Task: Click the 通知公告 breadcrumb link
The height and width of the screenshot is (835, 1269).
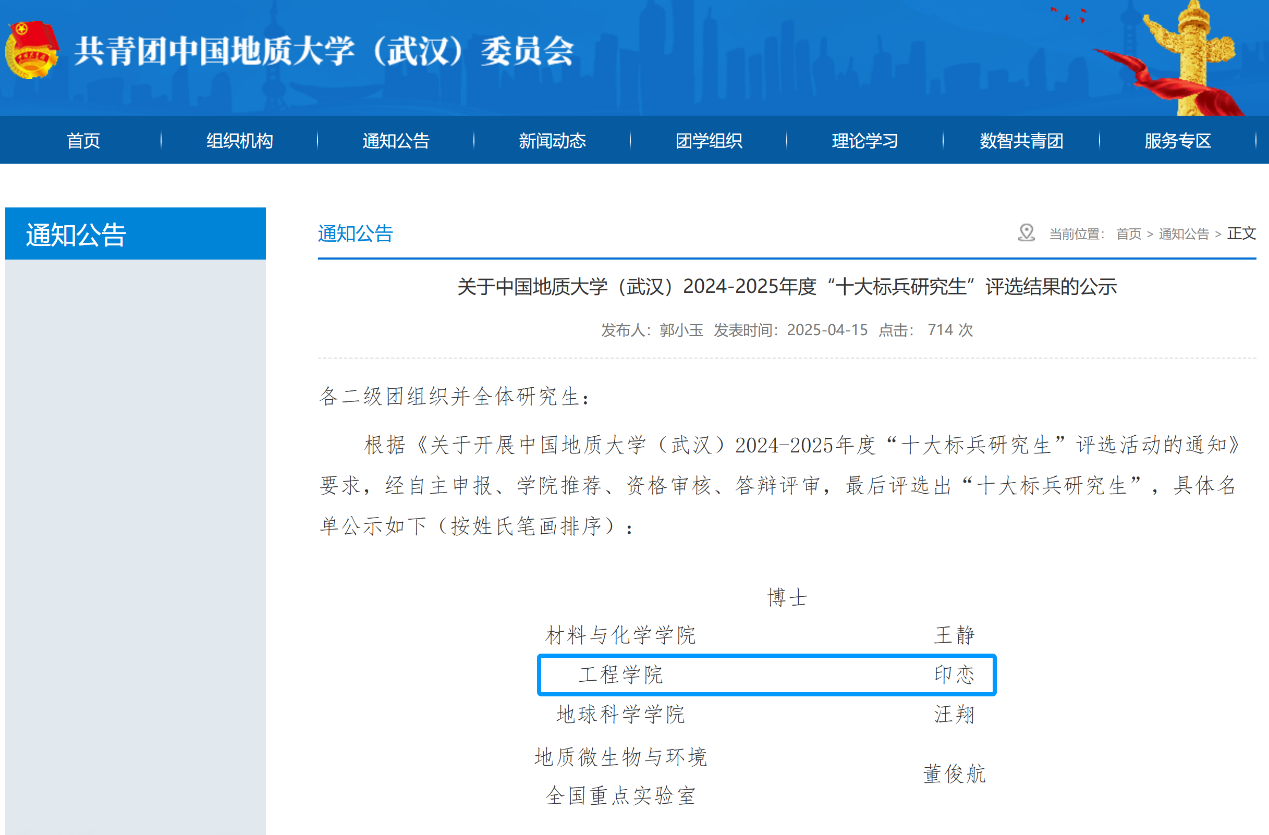Action: (x=1183, y=234)
